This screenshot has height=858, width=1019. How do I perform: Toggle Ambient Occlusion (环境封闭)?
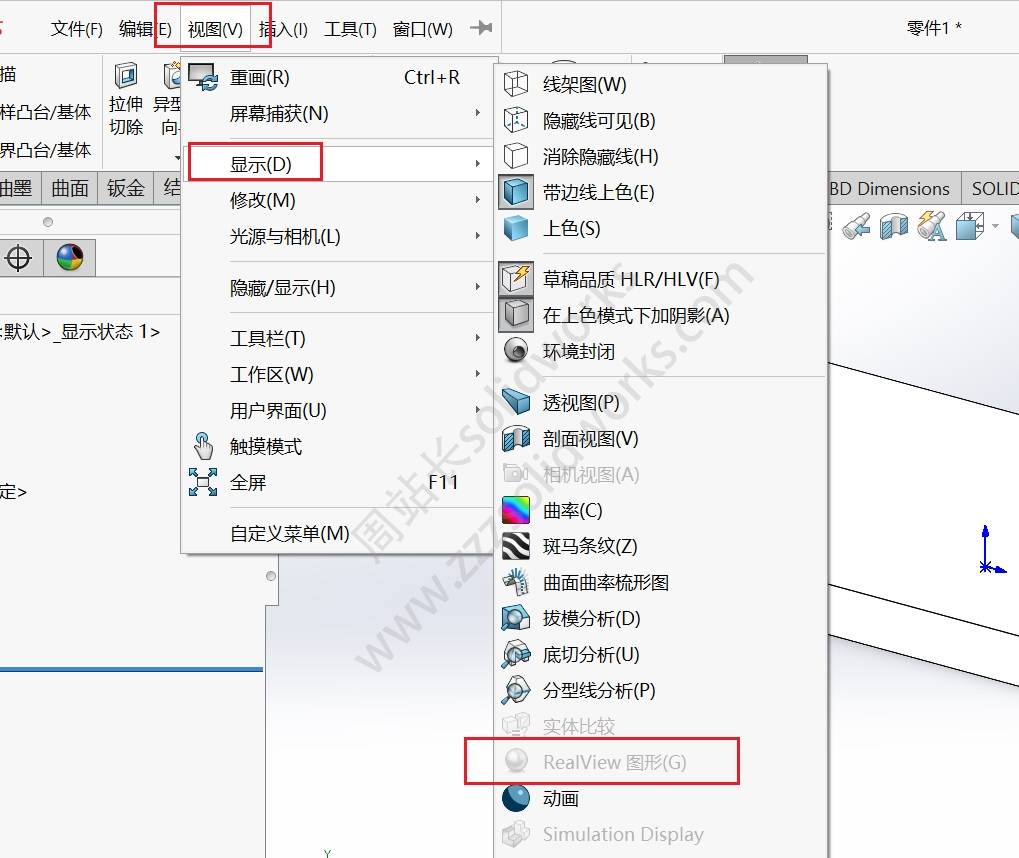pos(660,352)
